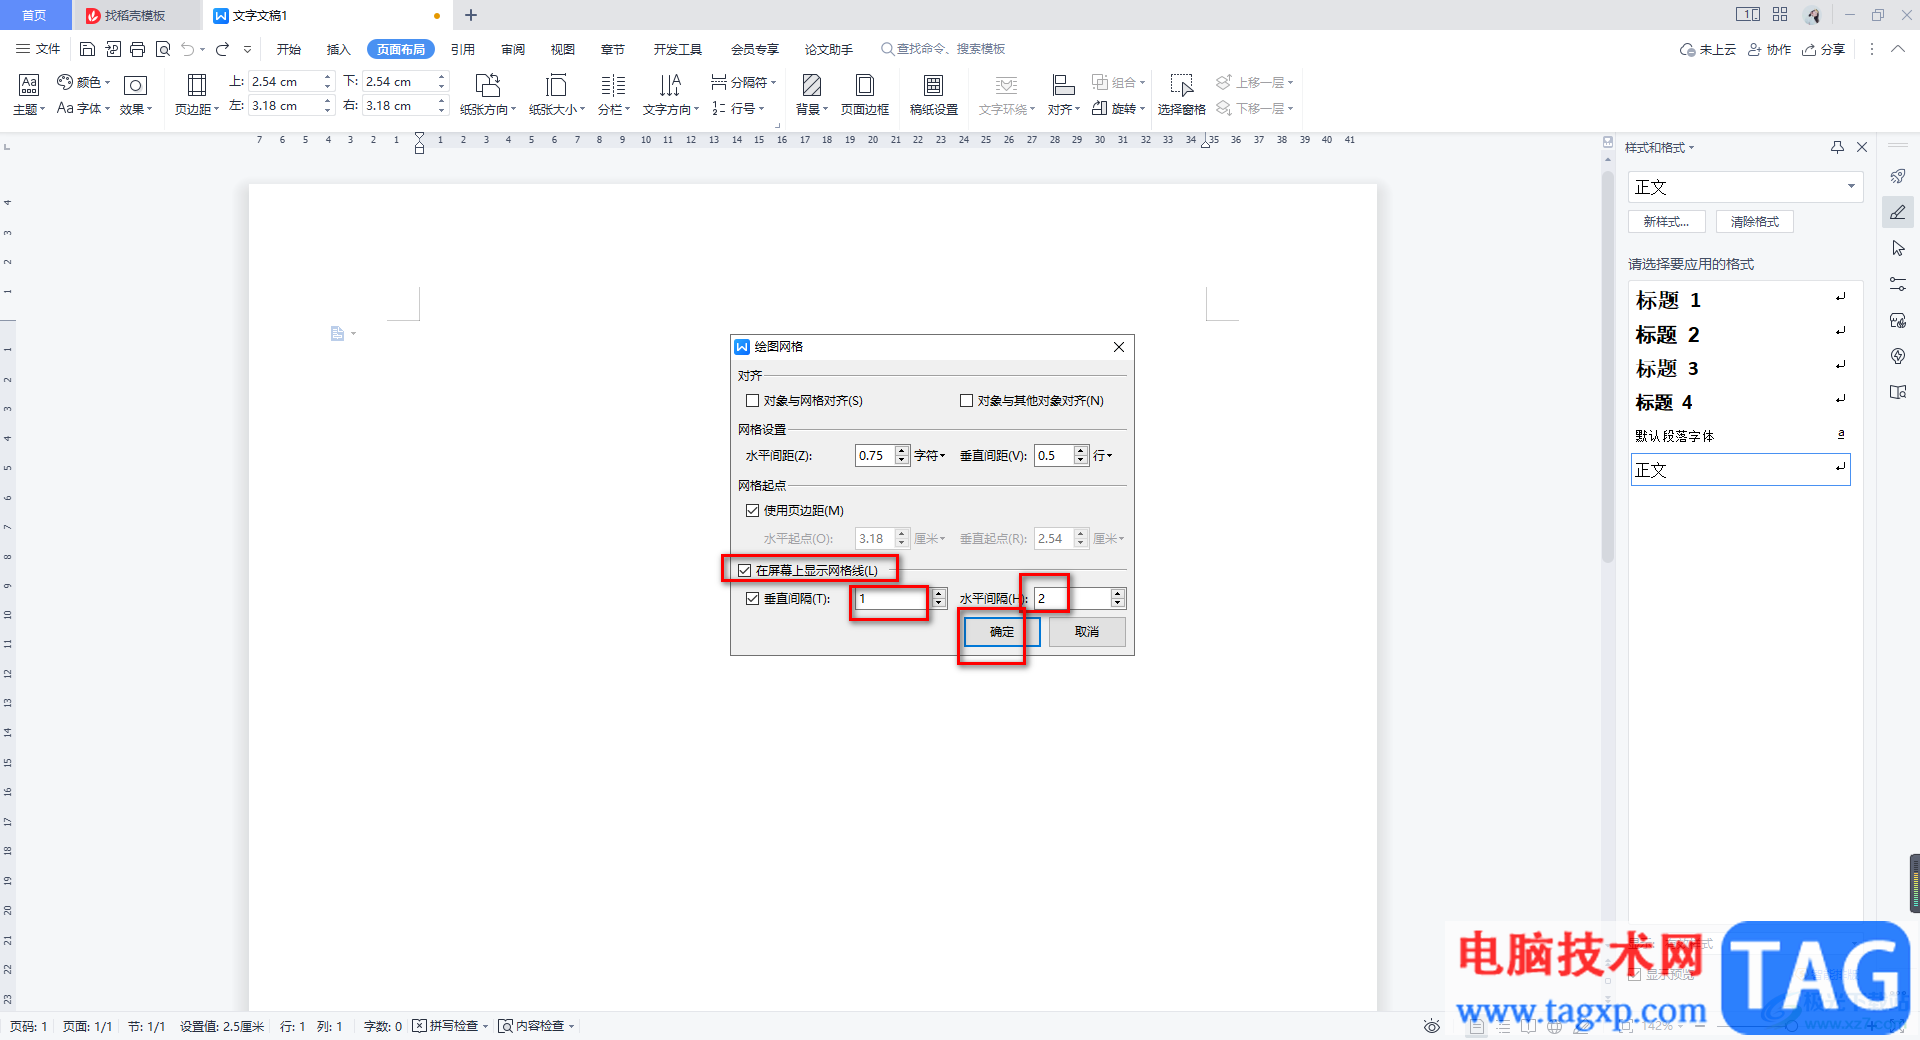Click the four-square grid icon in the title bar
This screenshot has width=1920, height=1040.
click(1780, 15)
